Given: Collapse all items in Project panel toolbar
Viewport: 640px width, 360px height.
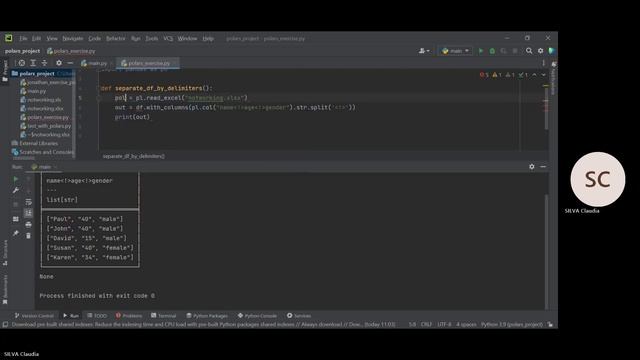Looking at the screenshot, I should click(44, 63).
